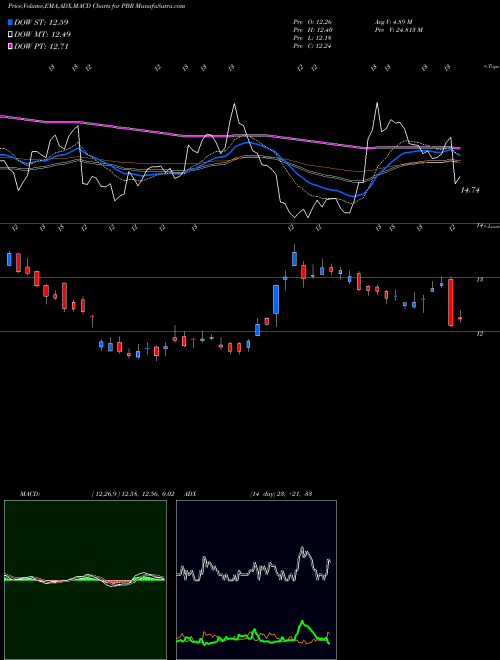The width and height of the screenshot is (500, 660).
Task: Click the ADX panel heading
Action: (191, 494)
